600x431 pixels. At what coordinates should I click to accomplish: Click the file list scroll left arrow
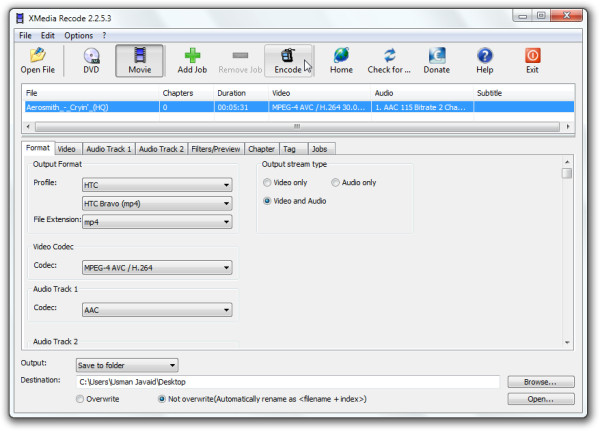coord(28,126)
